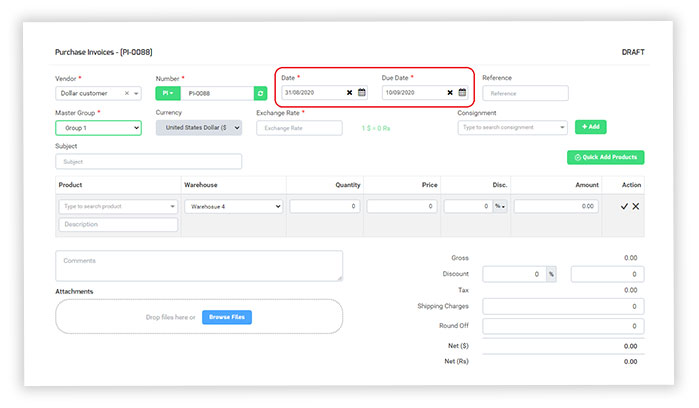Expand the Master Group dropdown
Image resolution: width=699 pixels, height=408 pixels.
point(98,128)
